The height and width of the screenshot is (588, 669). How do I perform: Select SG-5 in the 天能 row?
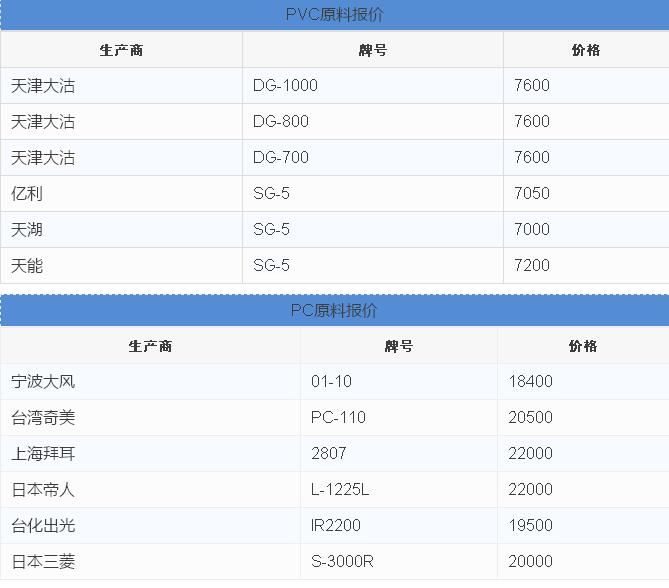point(373,265)
